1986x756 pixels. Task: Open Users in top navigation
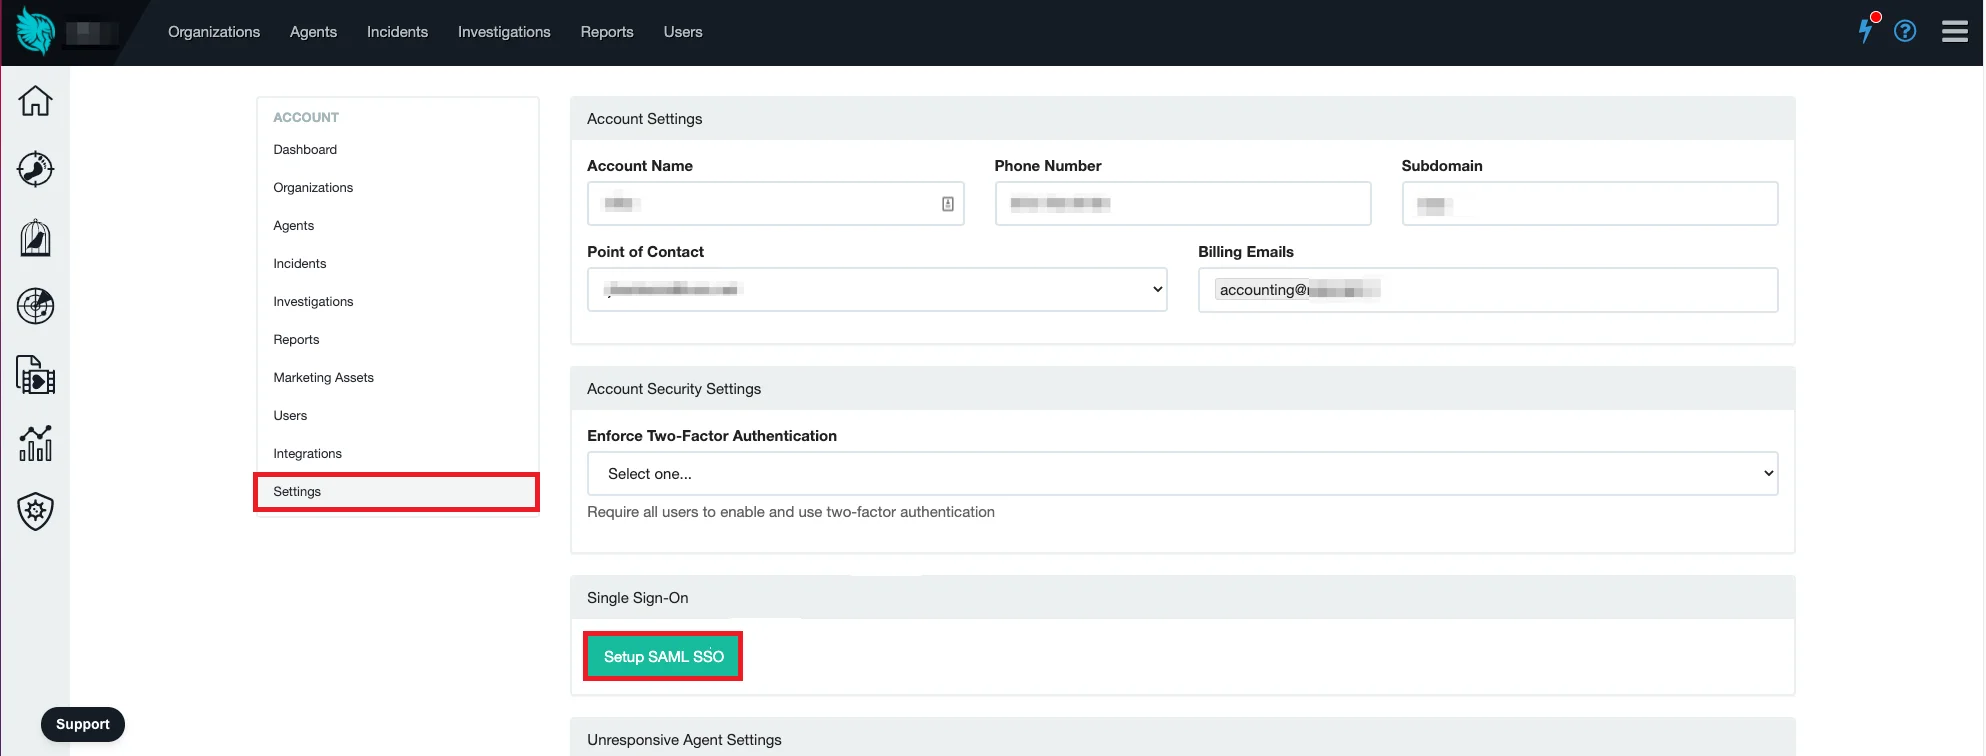pyautogui.click(x=683, y=32)
